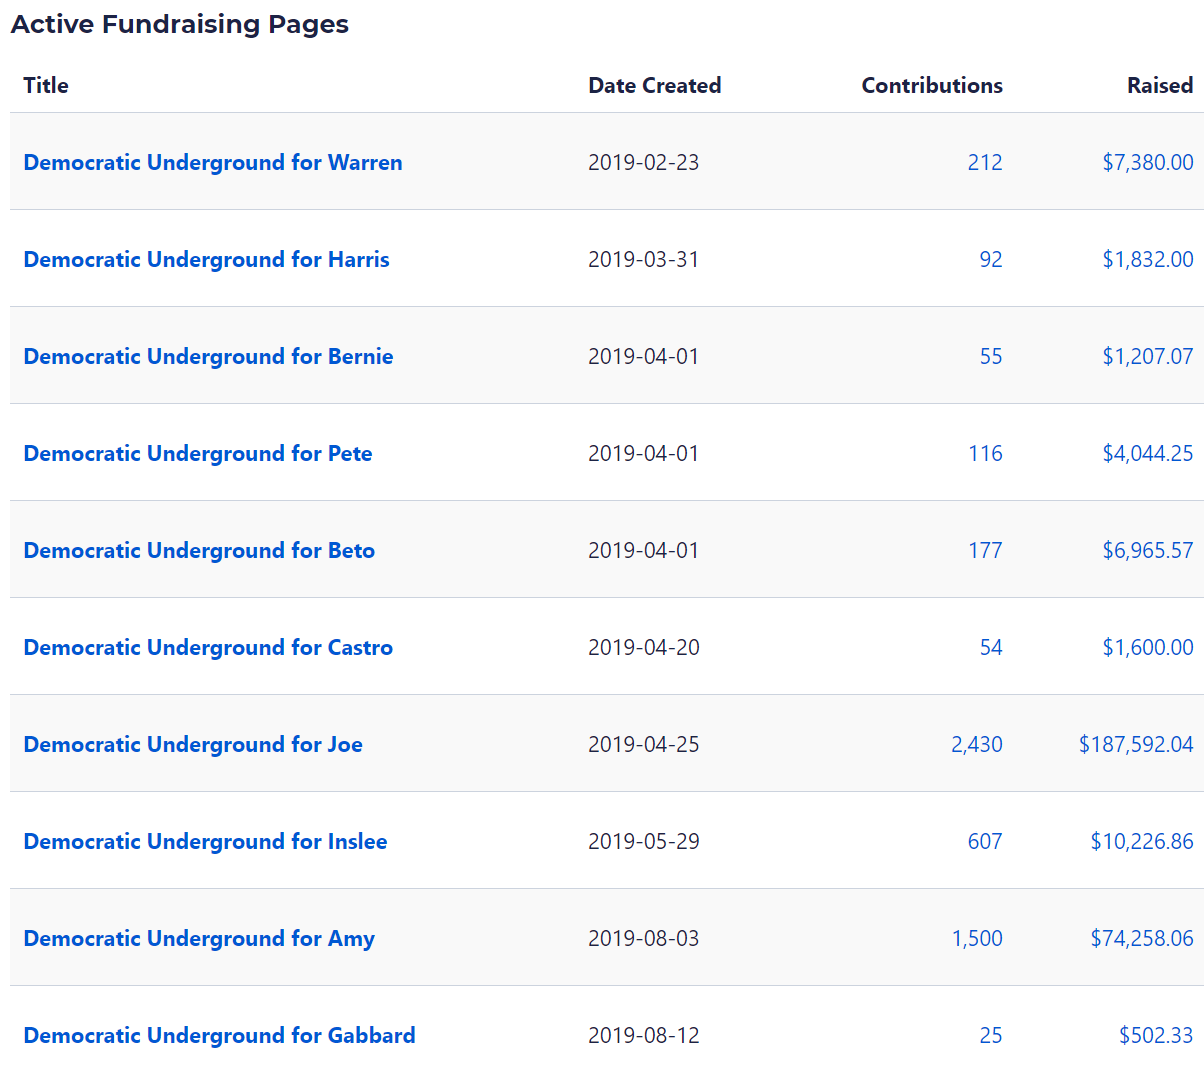The width and height of the screenshot is (1204, 1092).
Task: Open Democratic Underground for Gabbard page
Action: point(219,1035)
